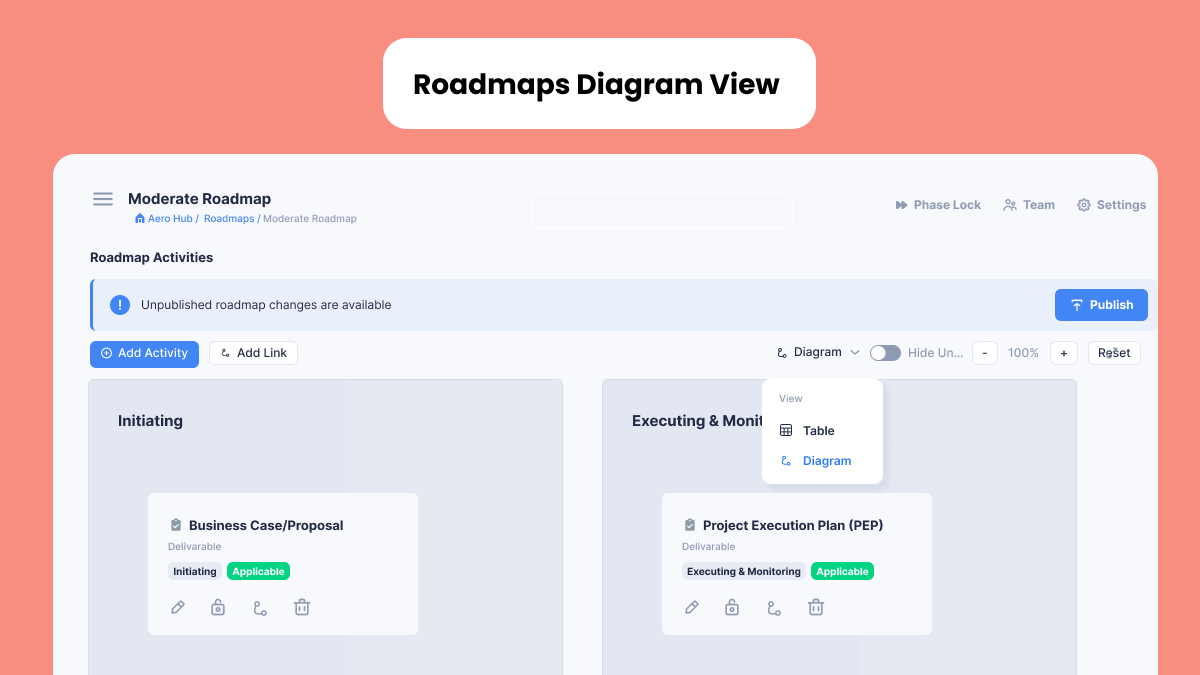
Task: Toggle the Hide Un... switch
Action: (885, 353)
